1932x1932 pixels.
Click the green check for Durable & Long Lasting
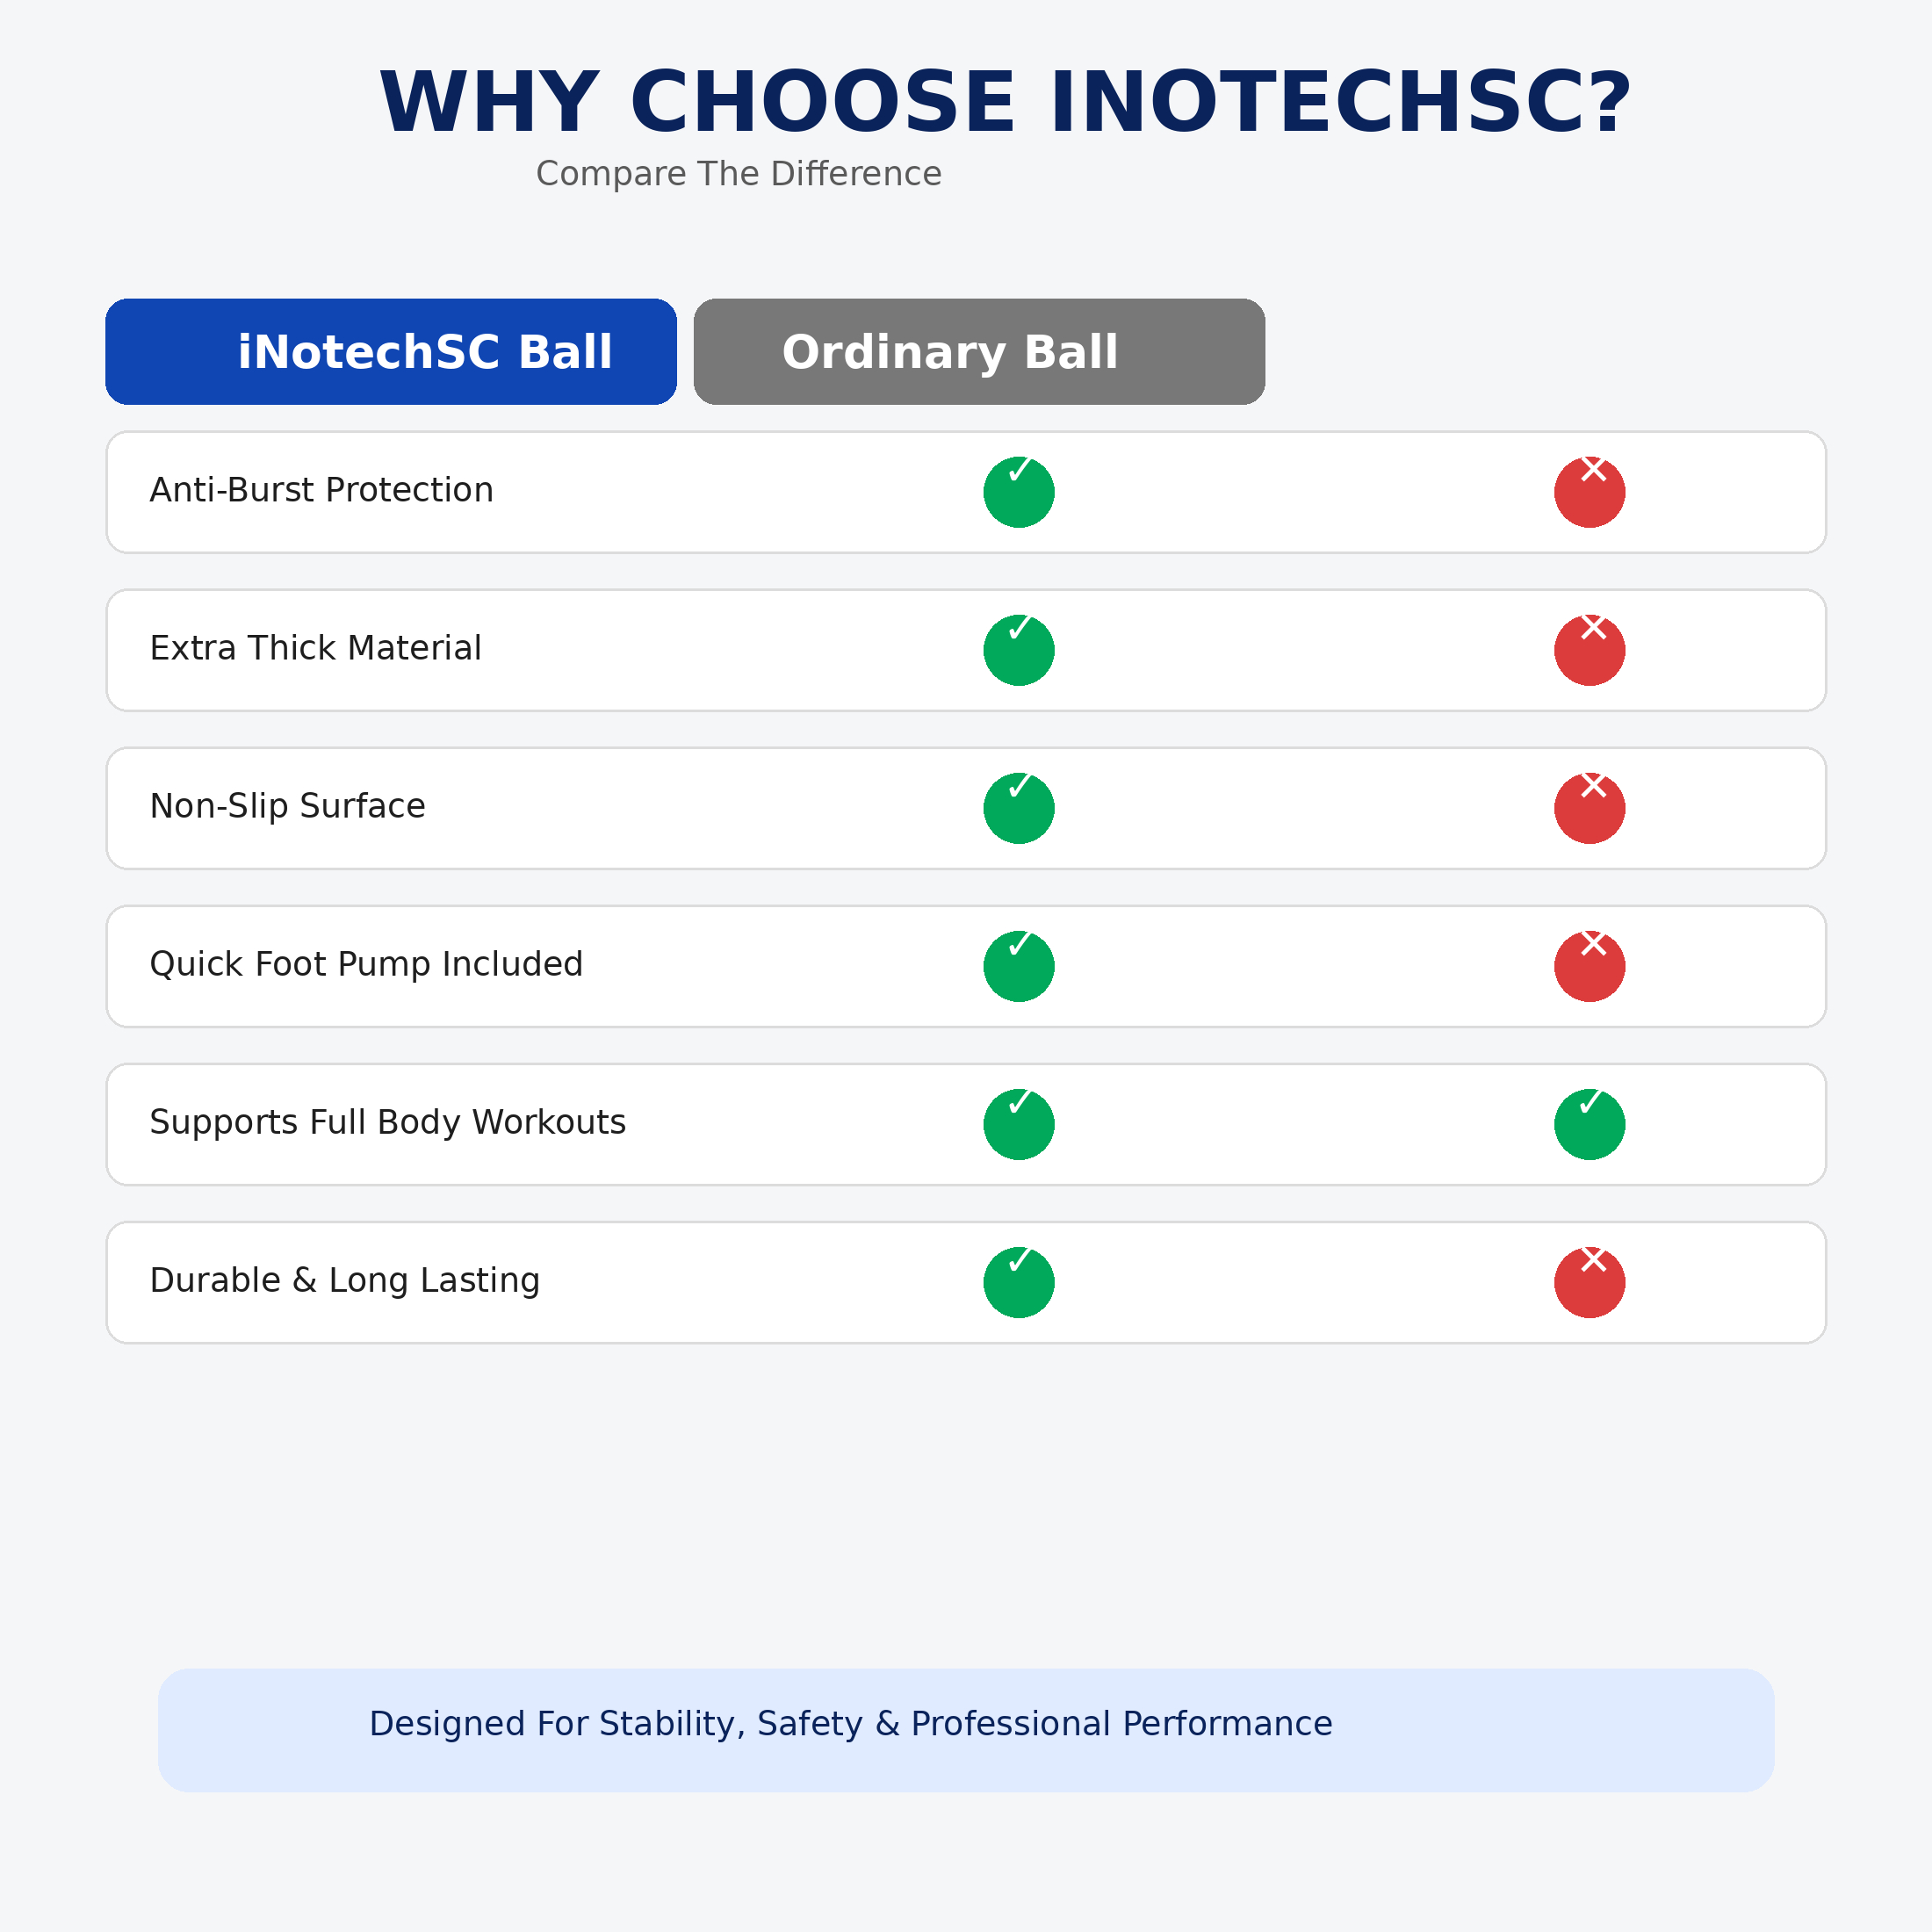coord(1019,1282)
